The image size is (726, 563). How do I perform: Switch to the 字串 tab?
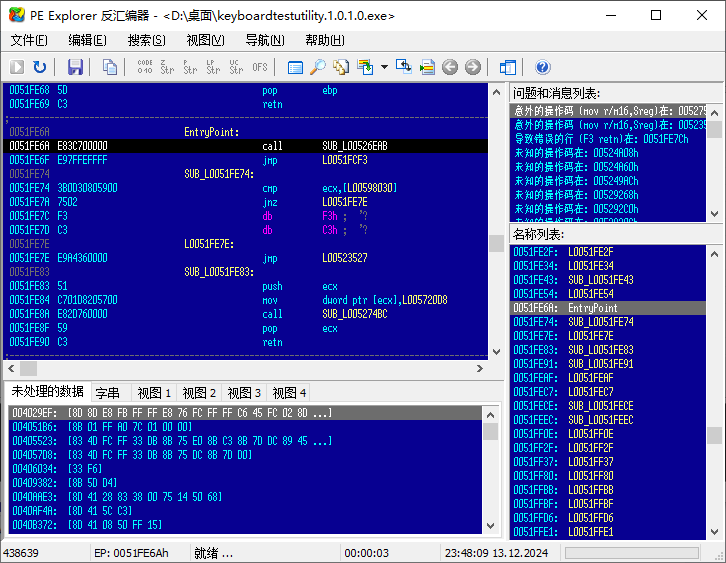point(108,393)
